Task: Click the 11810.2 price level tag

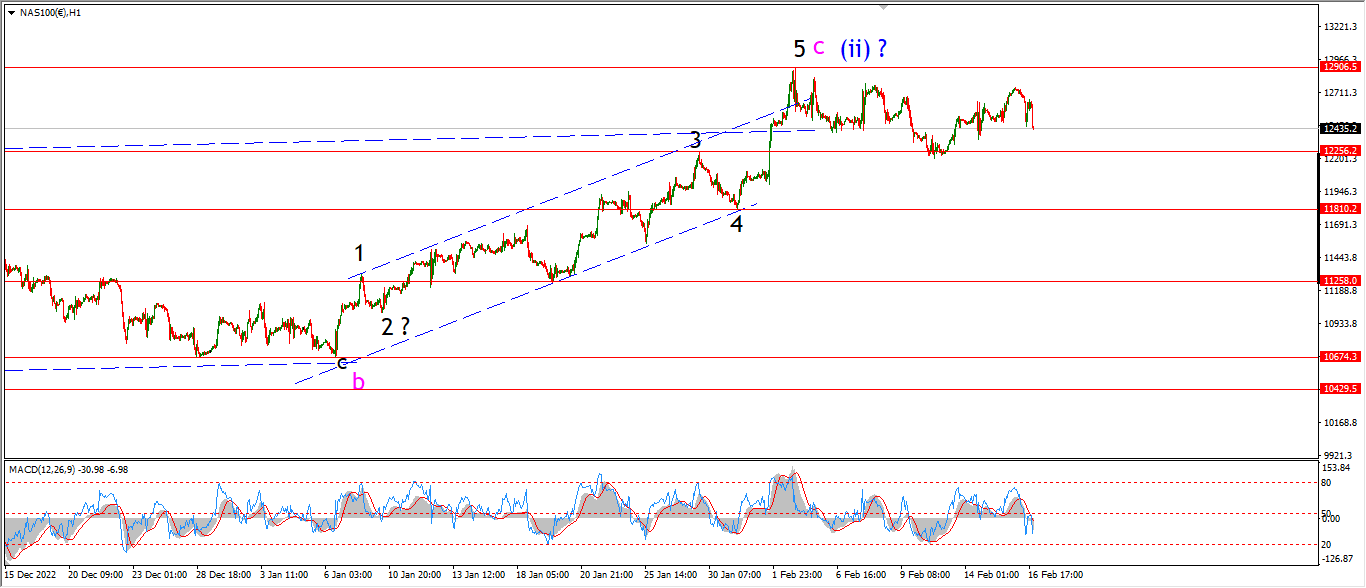Action: (x=1340, y=209)
